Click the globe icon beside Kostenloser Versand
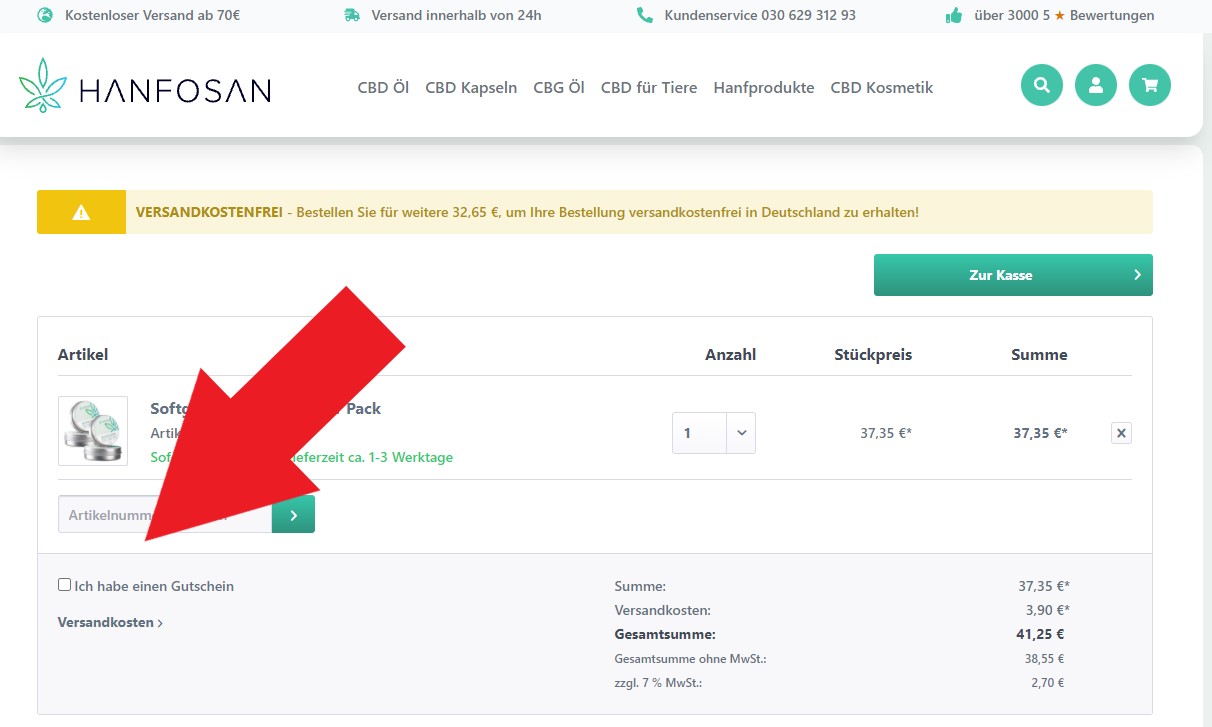 point(45,15)
